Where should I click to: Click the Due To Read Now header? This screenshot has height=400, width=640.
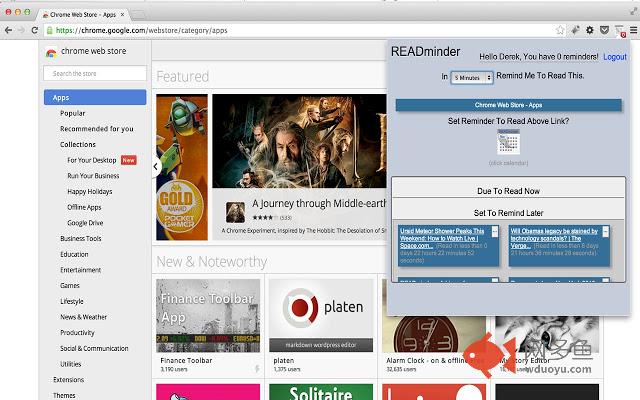(508, 191)
